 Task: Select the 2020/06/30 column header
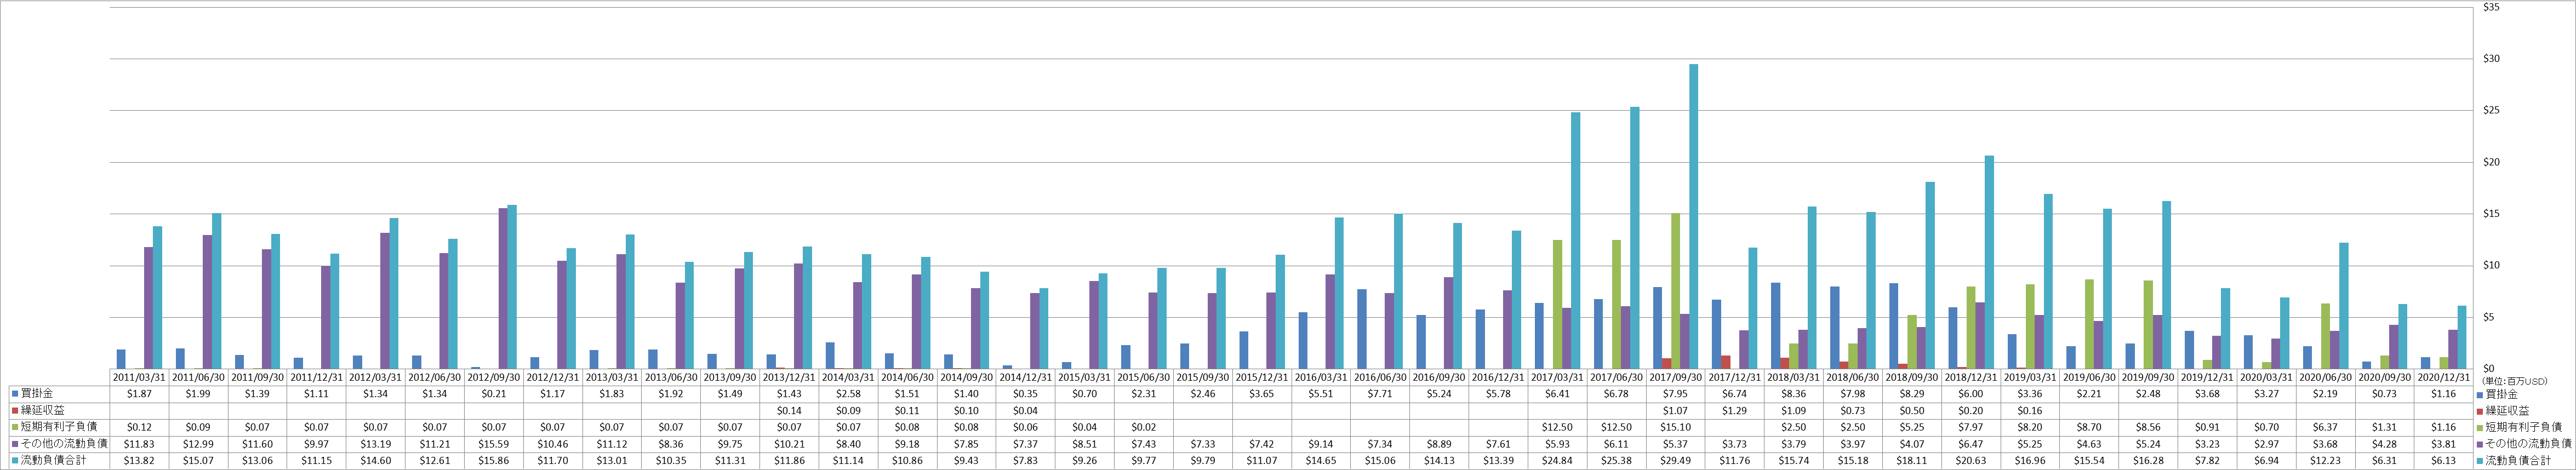click(2325, 379)
